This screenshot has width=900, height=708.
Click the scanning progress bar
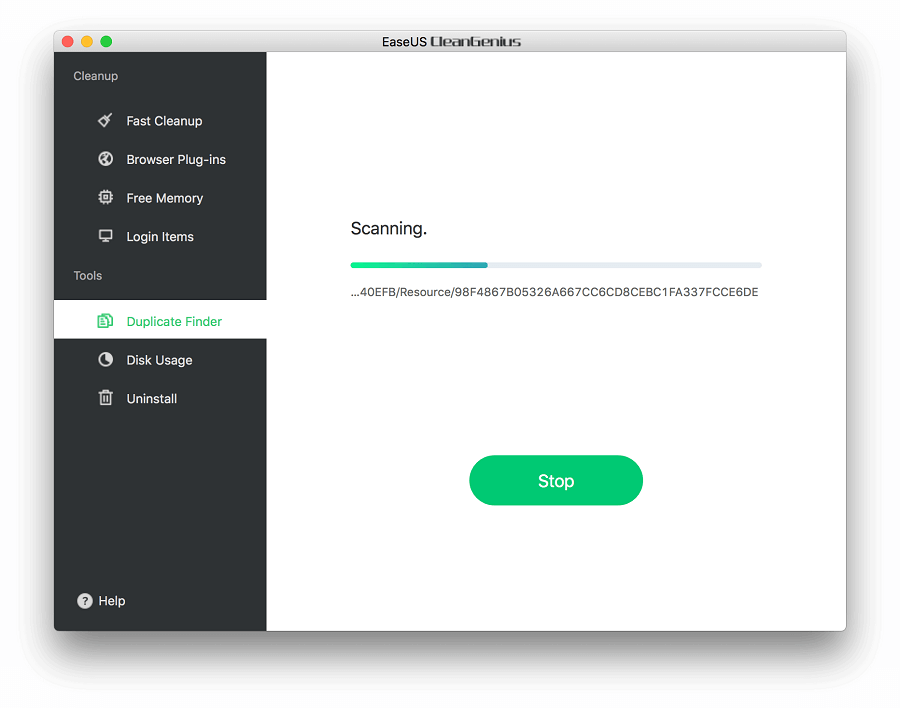[x=556, y=265]
